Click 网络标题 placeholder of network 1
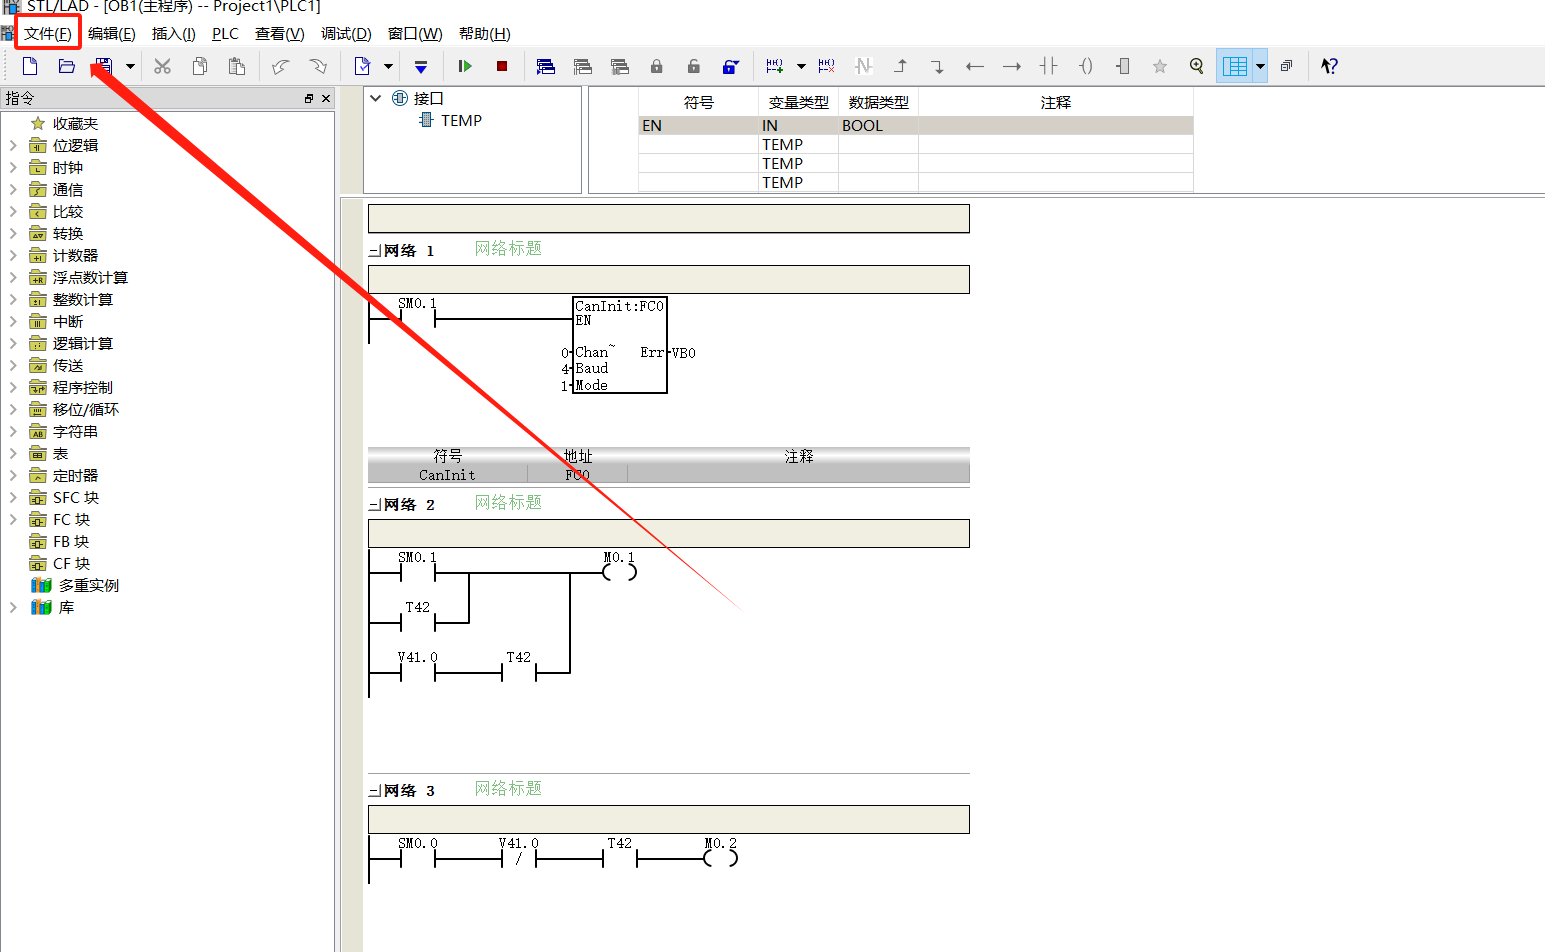This screenshot has width=1545, height=952. [508, 248]
